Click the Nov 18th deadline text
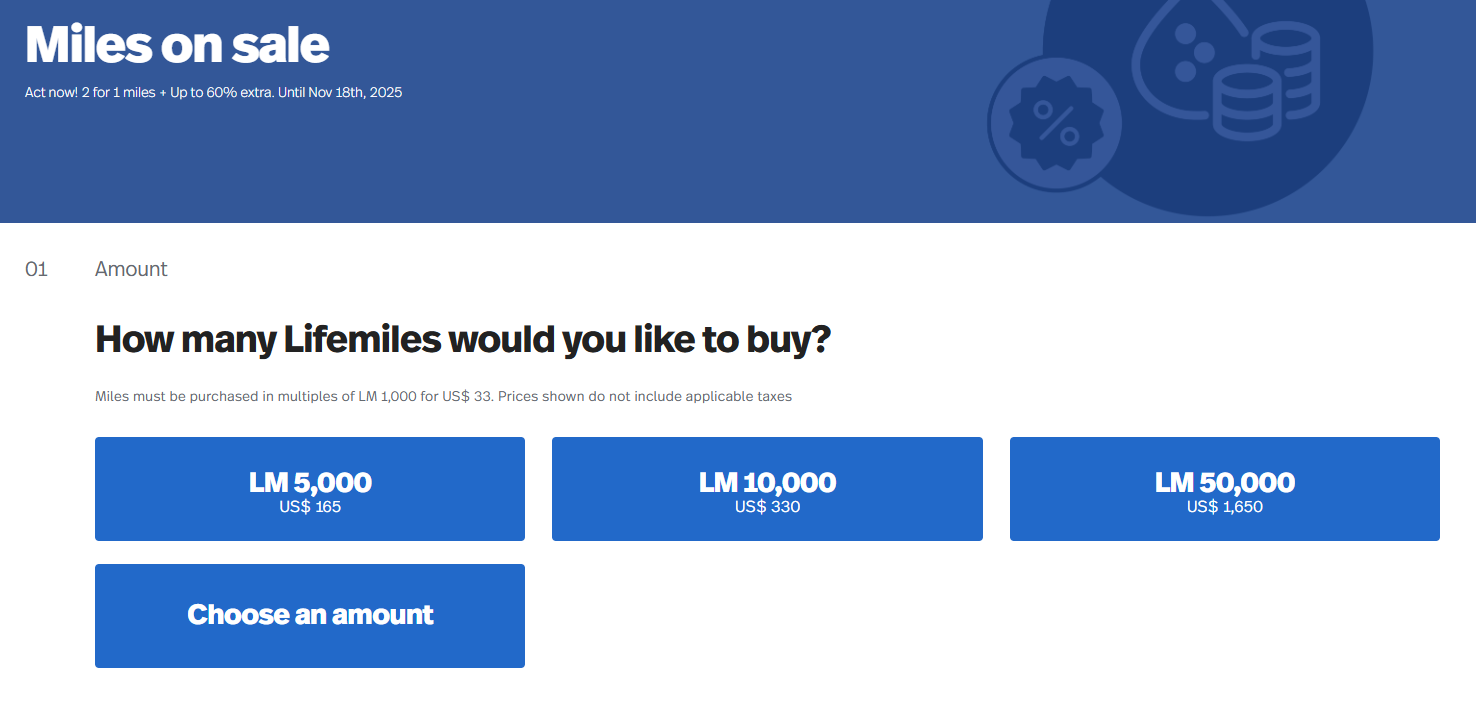This screenshot has height=701, width=1476. (x=362, y=92)
